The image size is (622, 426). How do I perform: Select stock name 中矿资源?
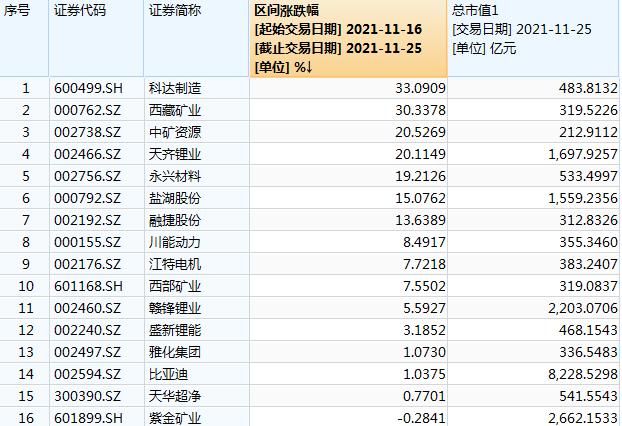coord(175,132)
